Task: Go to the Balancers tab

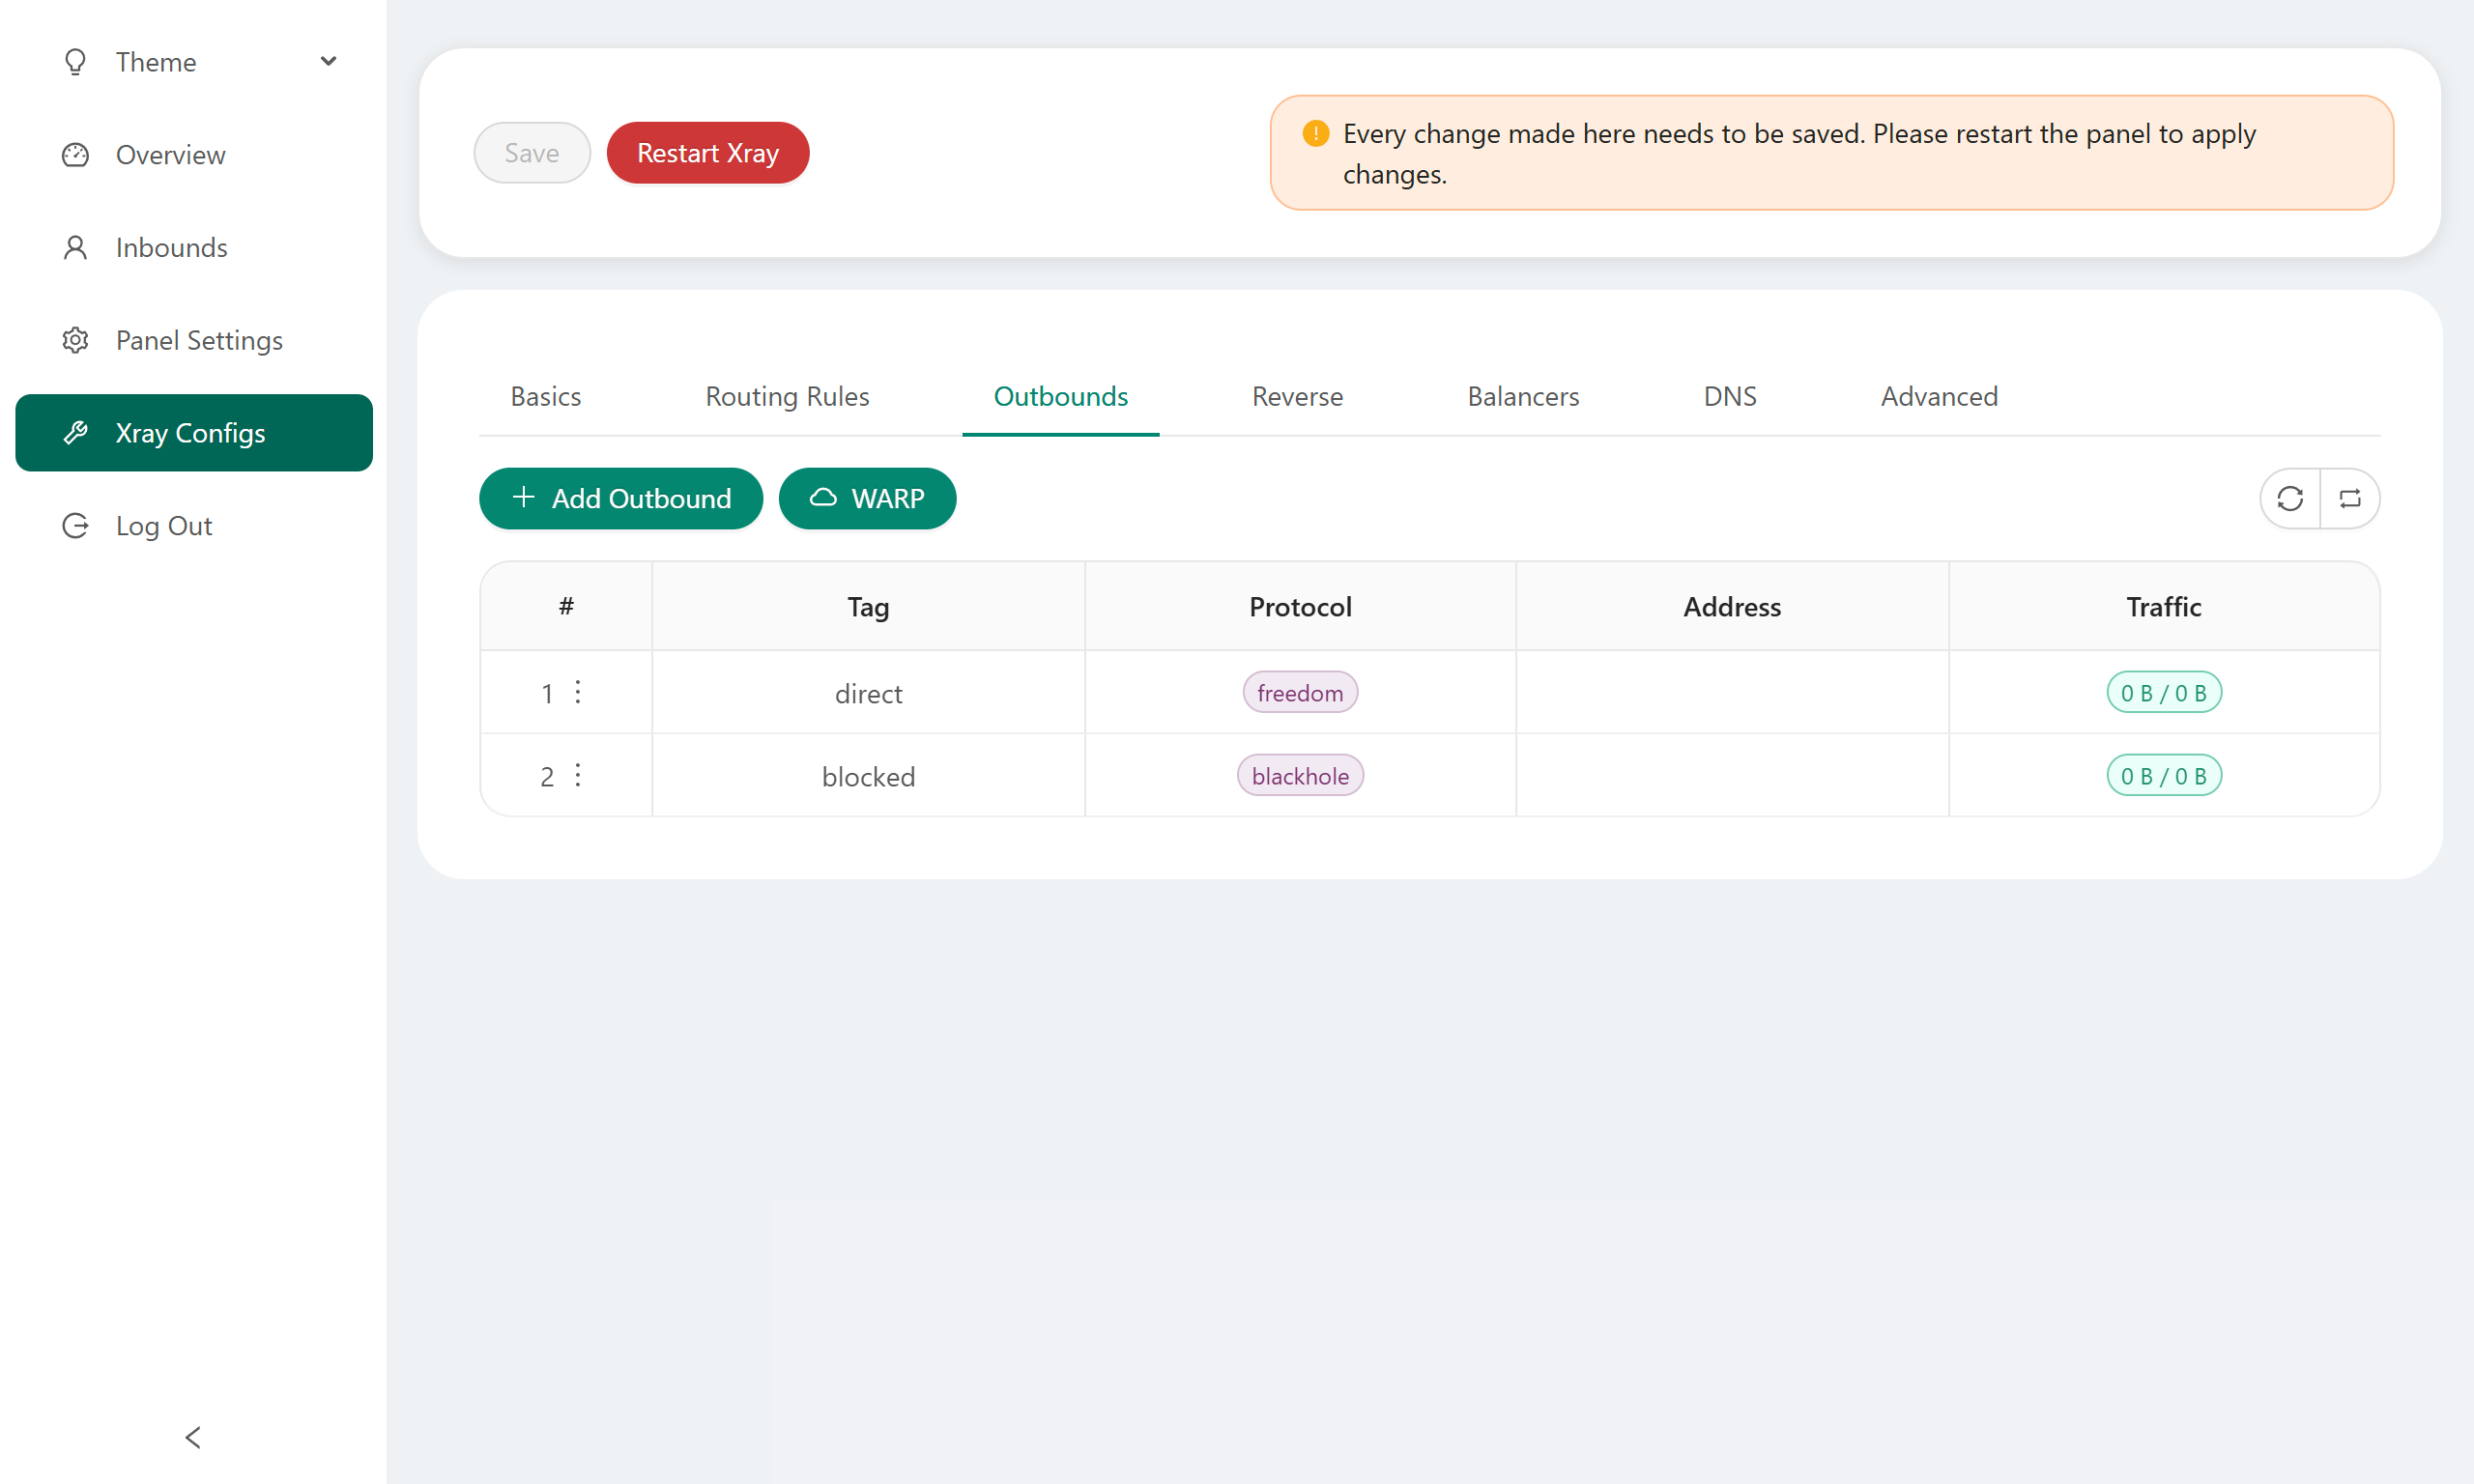Action: pos(1522,396)
